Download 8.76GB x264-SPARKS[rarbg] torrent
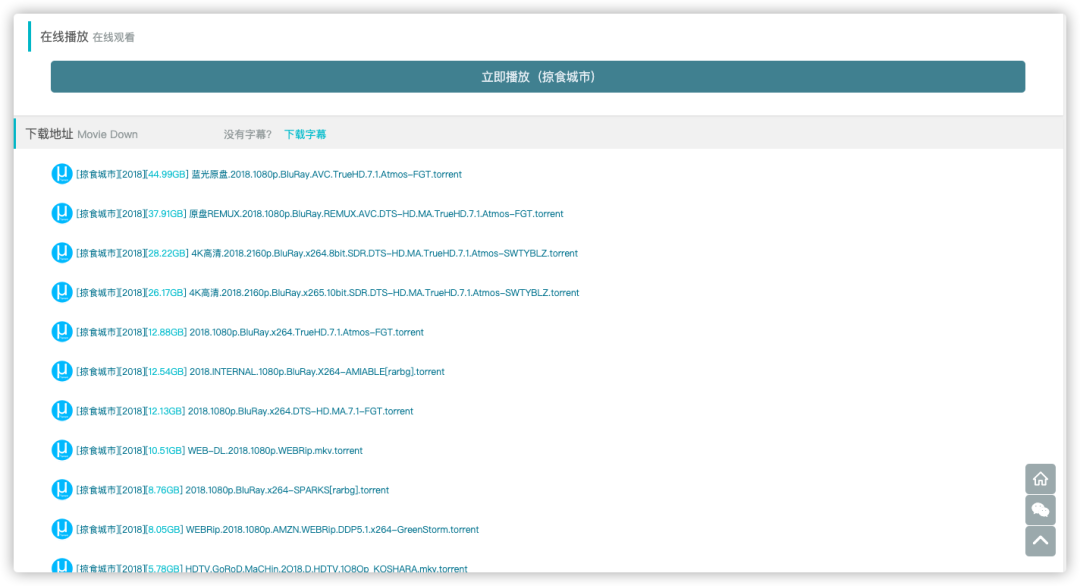The width and height of the screenshot is (1080, 586). (x=233, y=490)
